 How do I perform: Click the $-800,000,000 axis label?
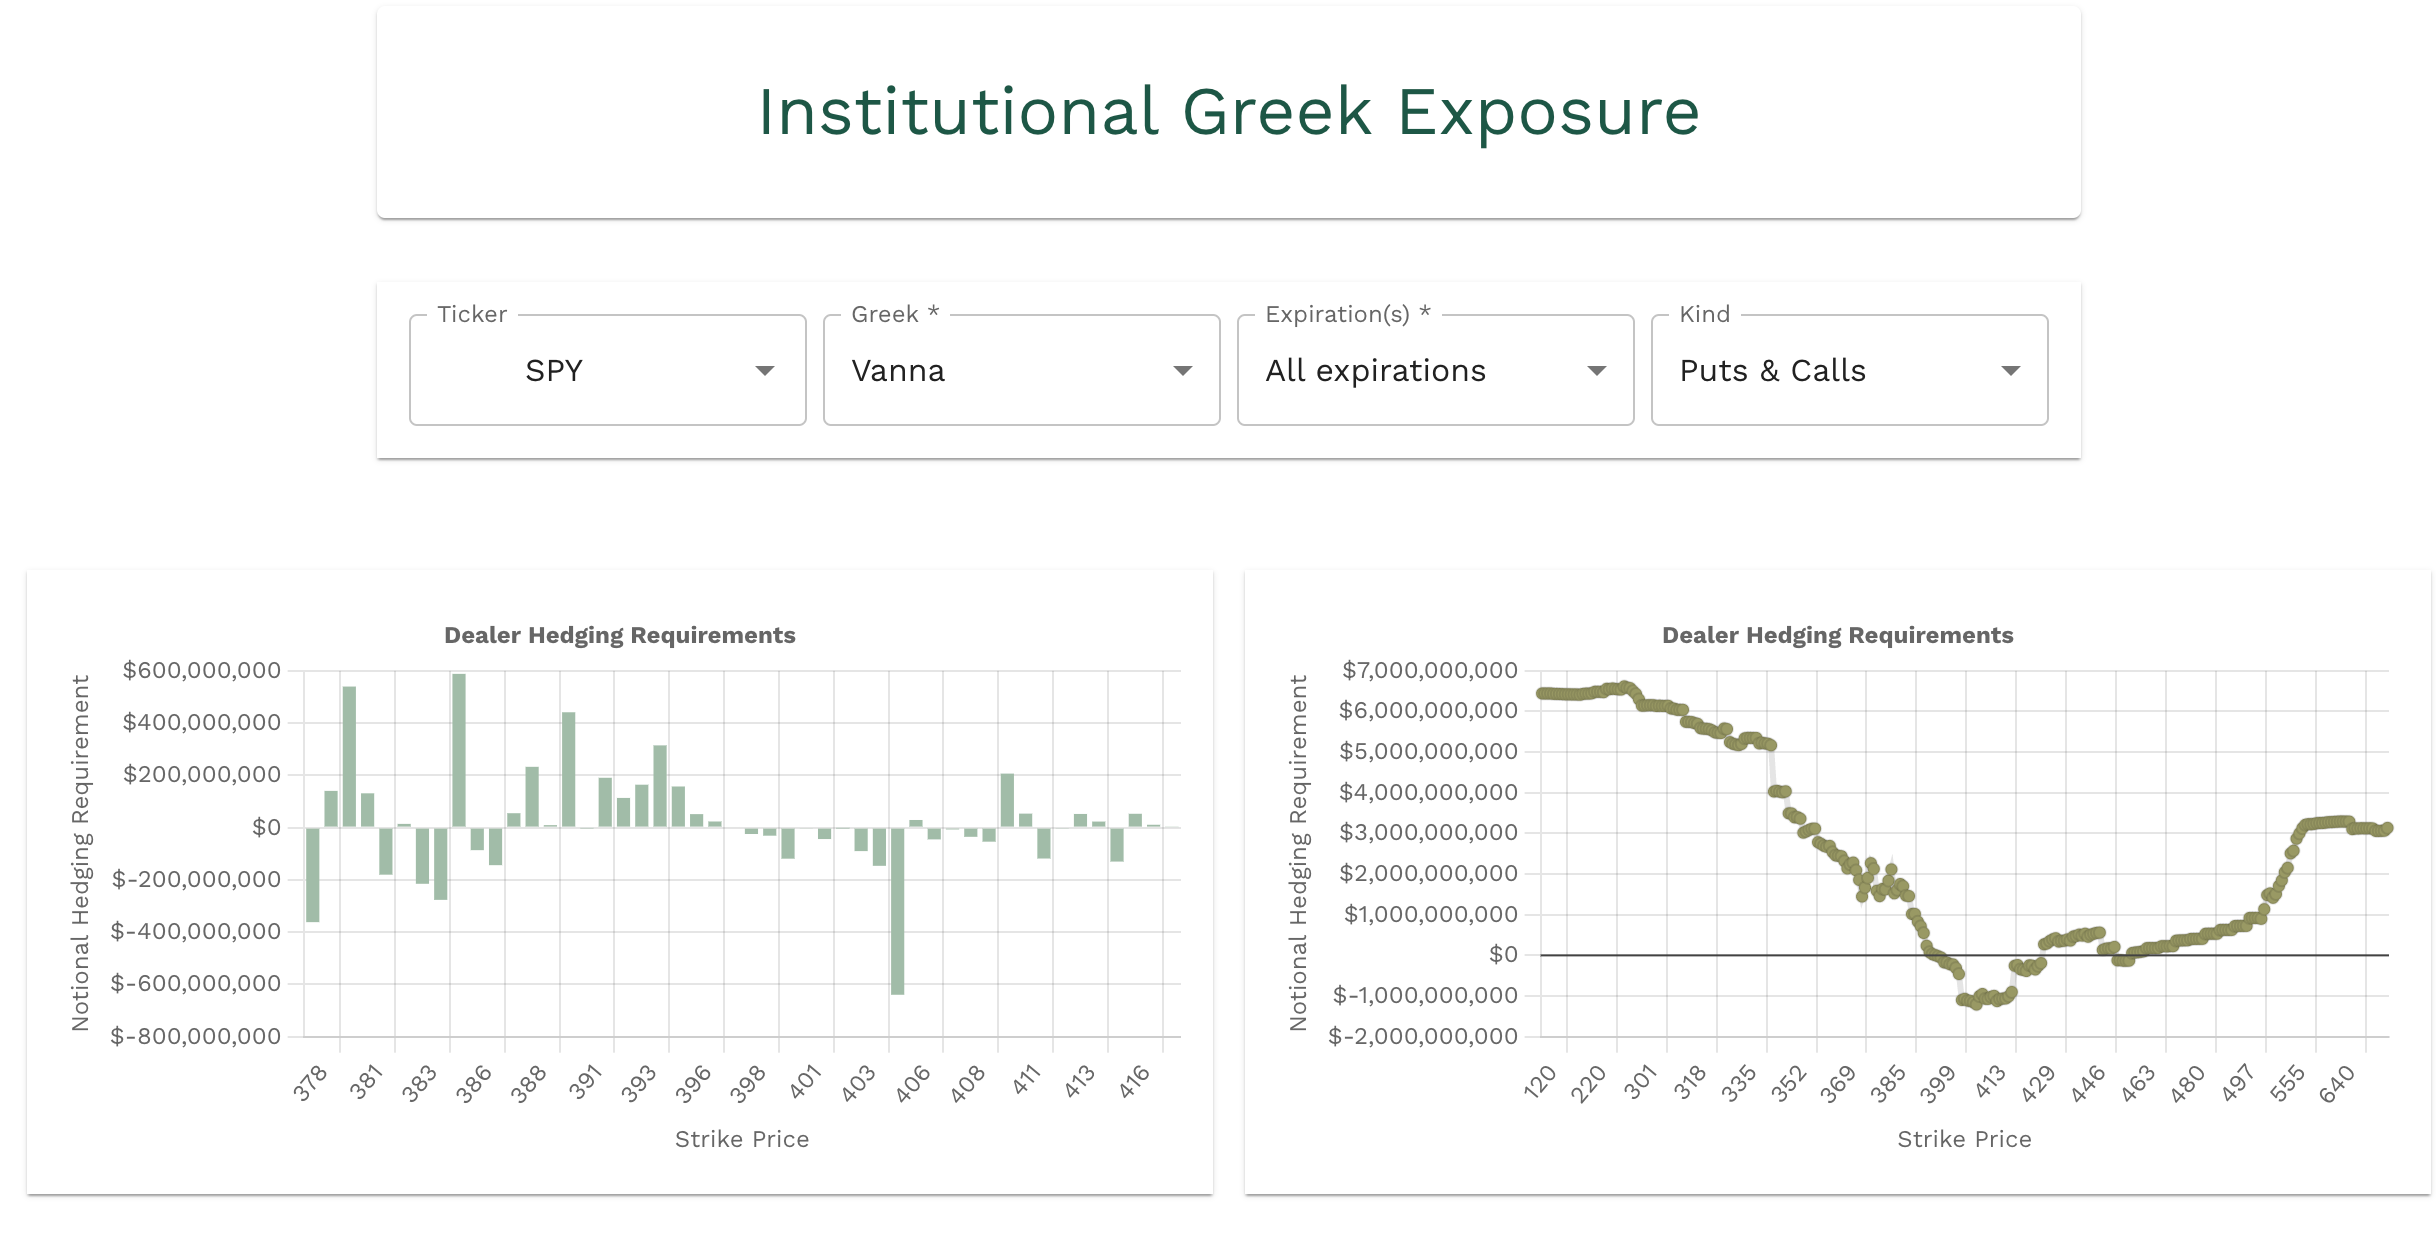tap(196, 1036)
